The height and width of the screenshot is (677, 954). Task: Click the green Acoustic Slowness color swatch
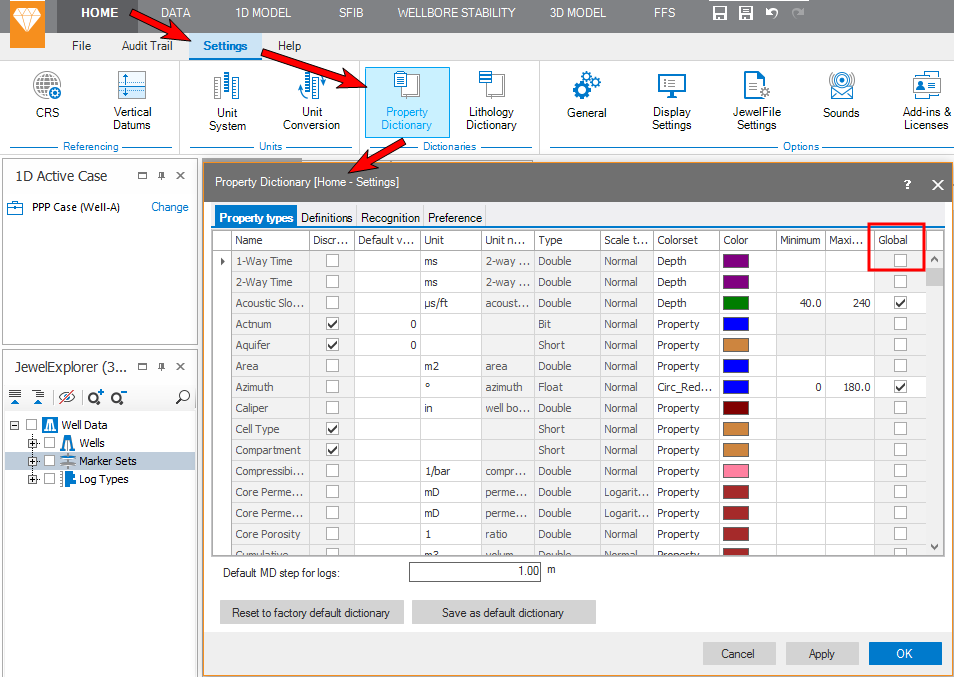(735, 303)
